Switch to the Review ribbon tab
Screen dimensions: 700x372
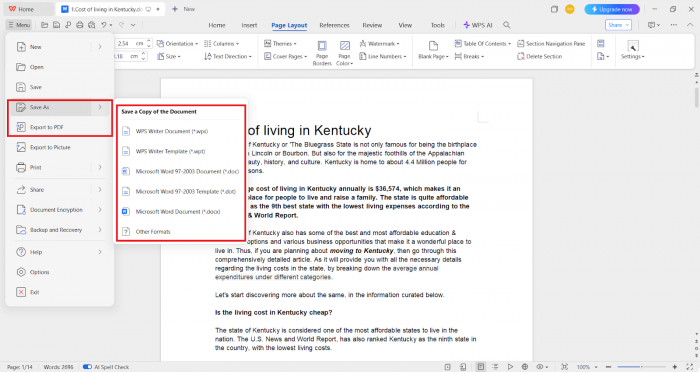pyautogui.click(x=372, y=25)
